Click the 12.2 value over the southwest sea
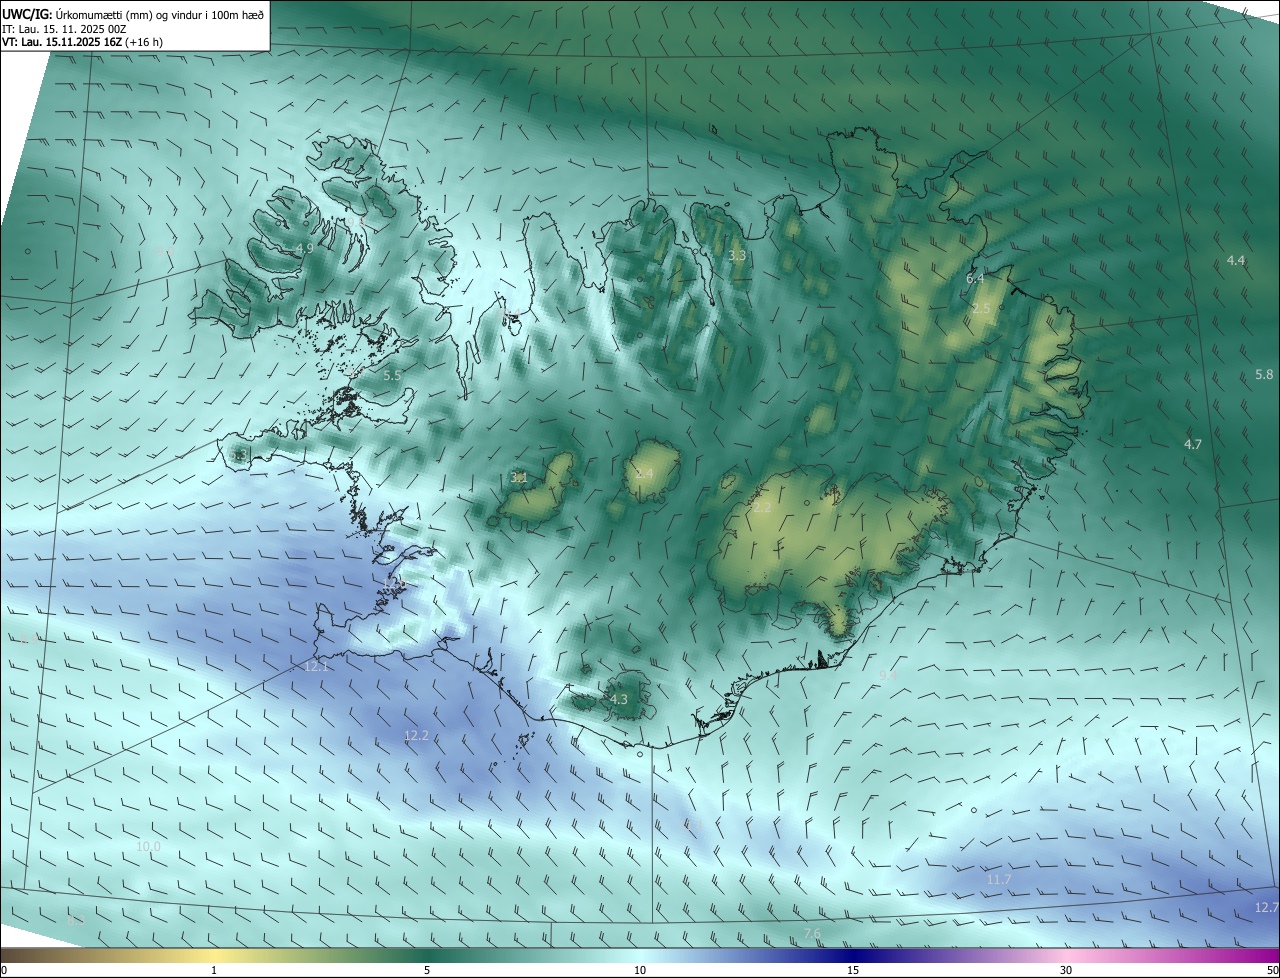 tap(416, 735)
